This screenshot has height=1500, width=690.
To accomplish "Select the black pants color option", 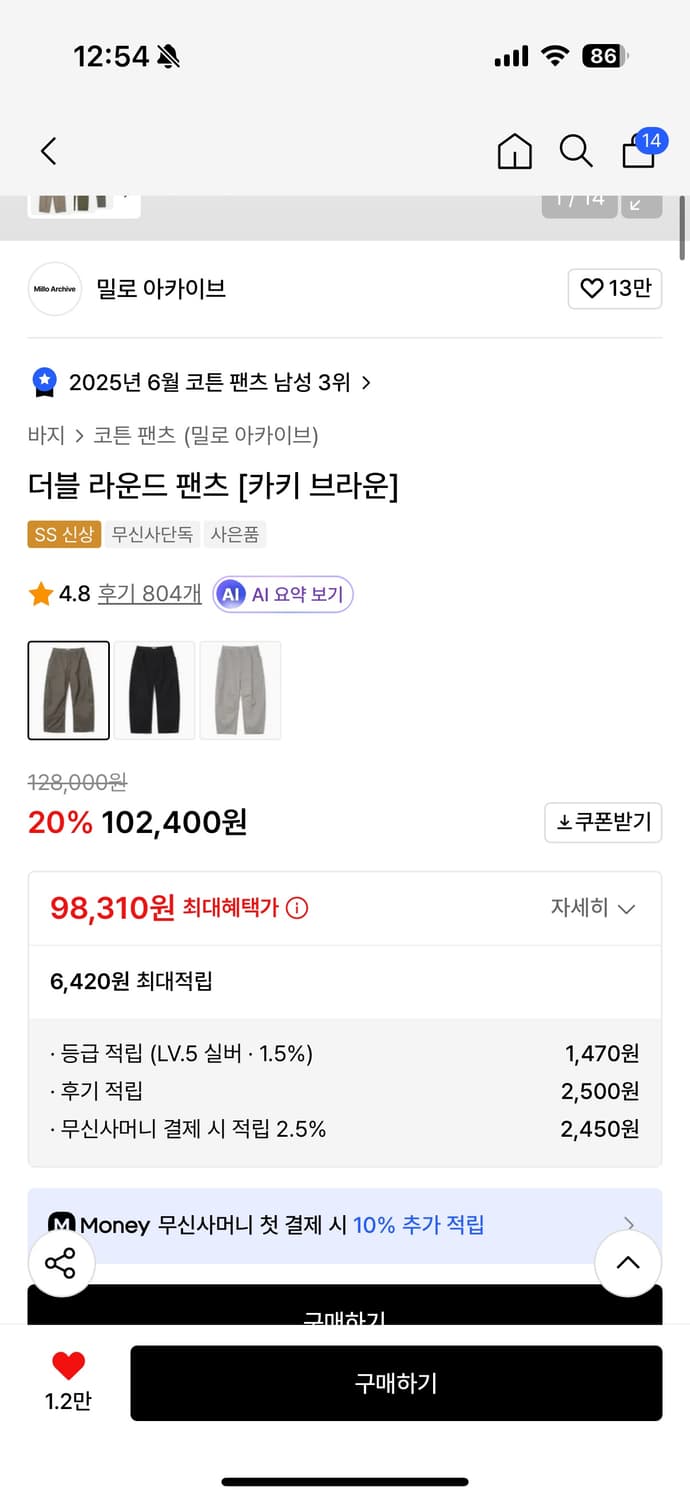I will pos(154,690).
